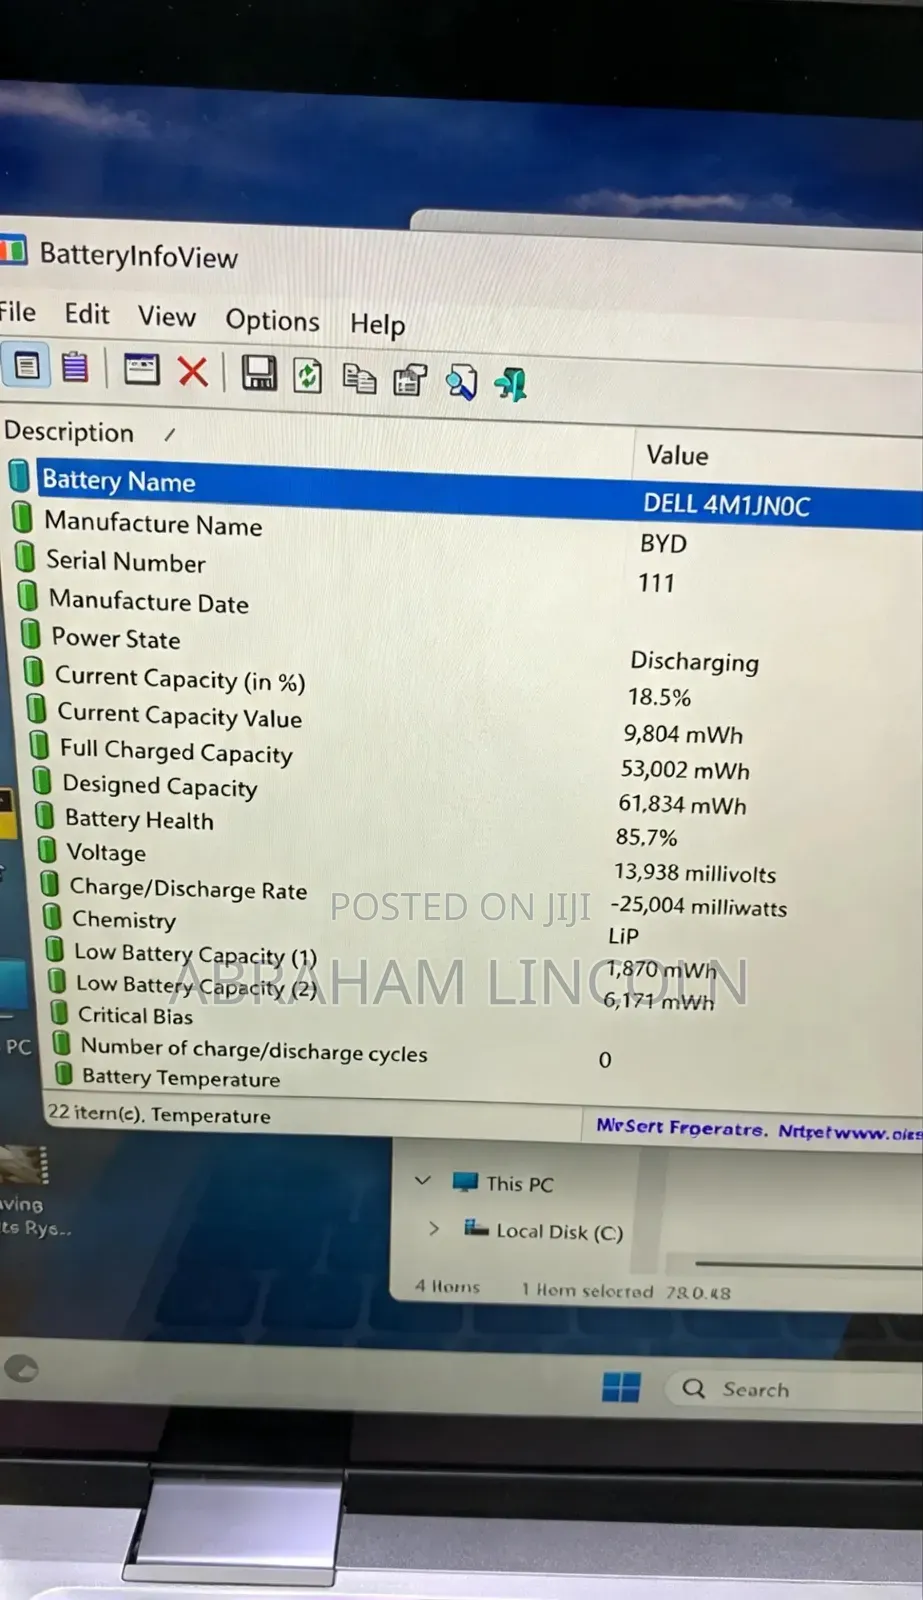Click the 61,834 mWh value
This screenshot has width=923, height=1600.
[682, 805]
